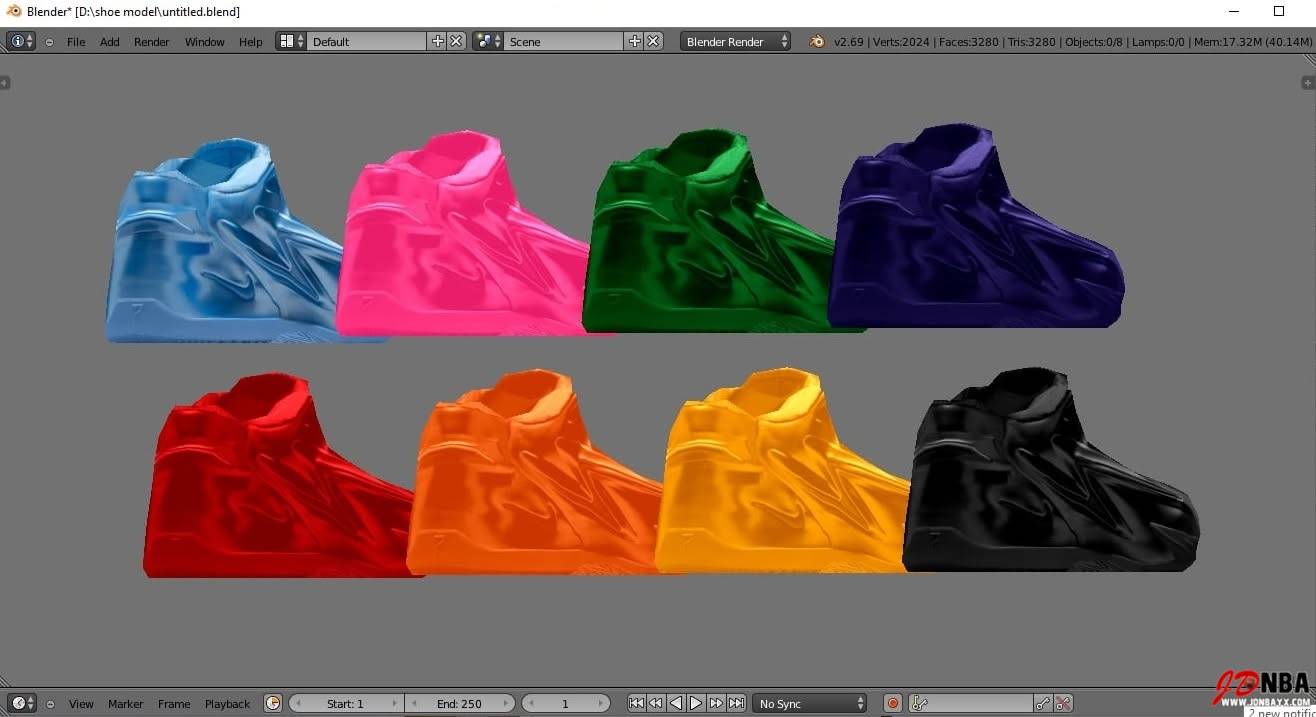
Task: Click the Start: 1 frame field
Action: coord(346,703)
